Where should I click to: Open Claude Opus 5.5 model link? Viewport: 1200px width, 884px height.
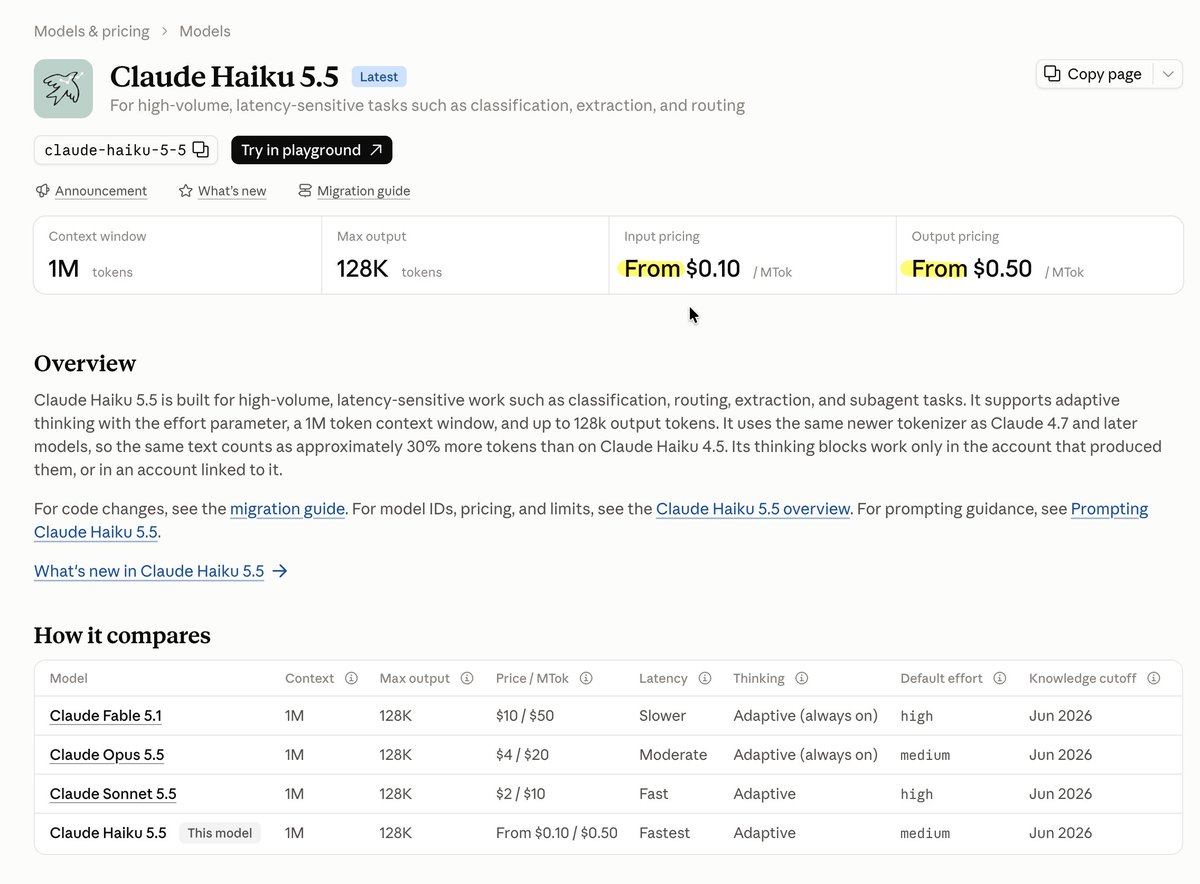tap(107, 755)
